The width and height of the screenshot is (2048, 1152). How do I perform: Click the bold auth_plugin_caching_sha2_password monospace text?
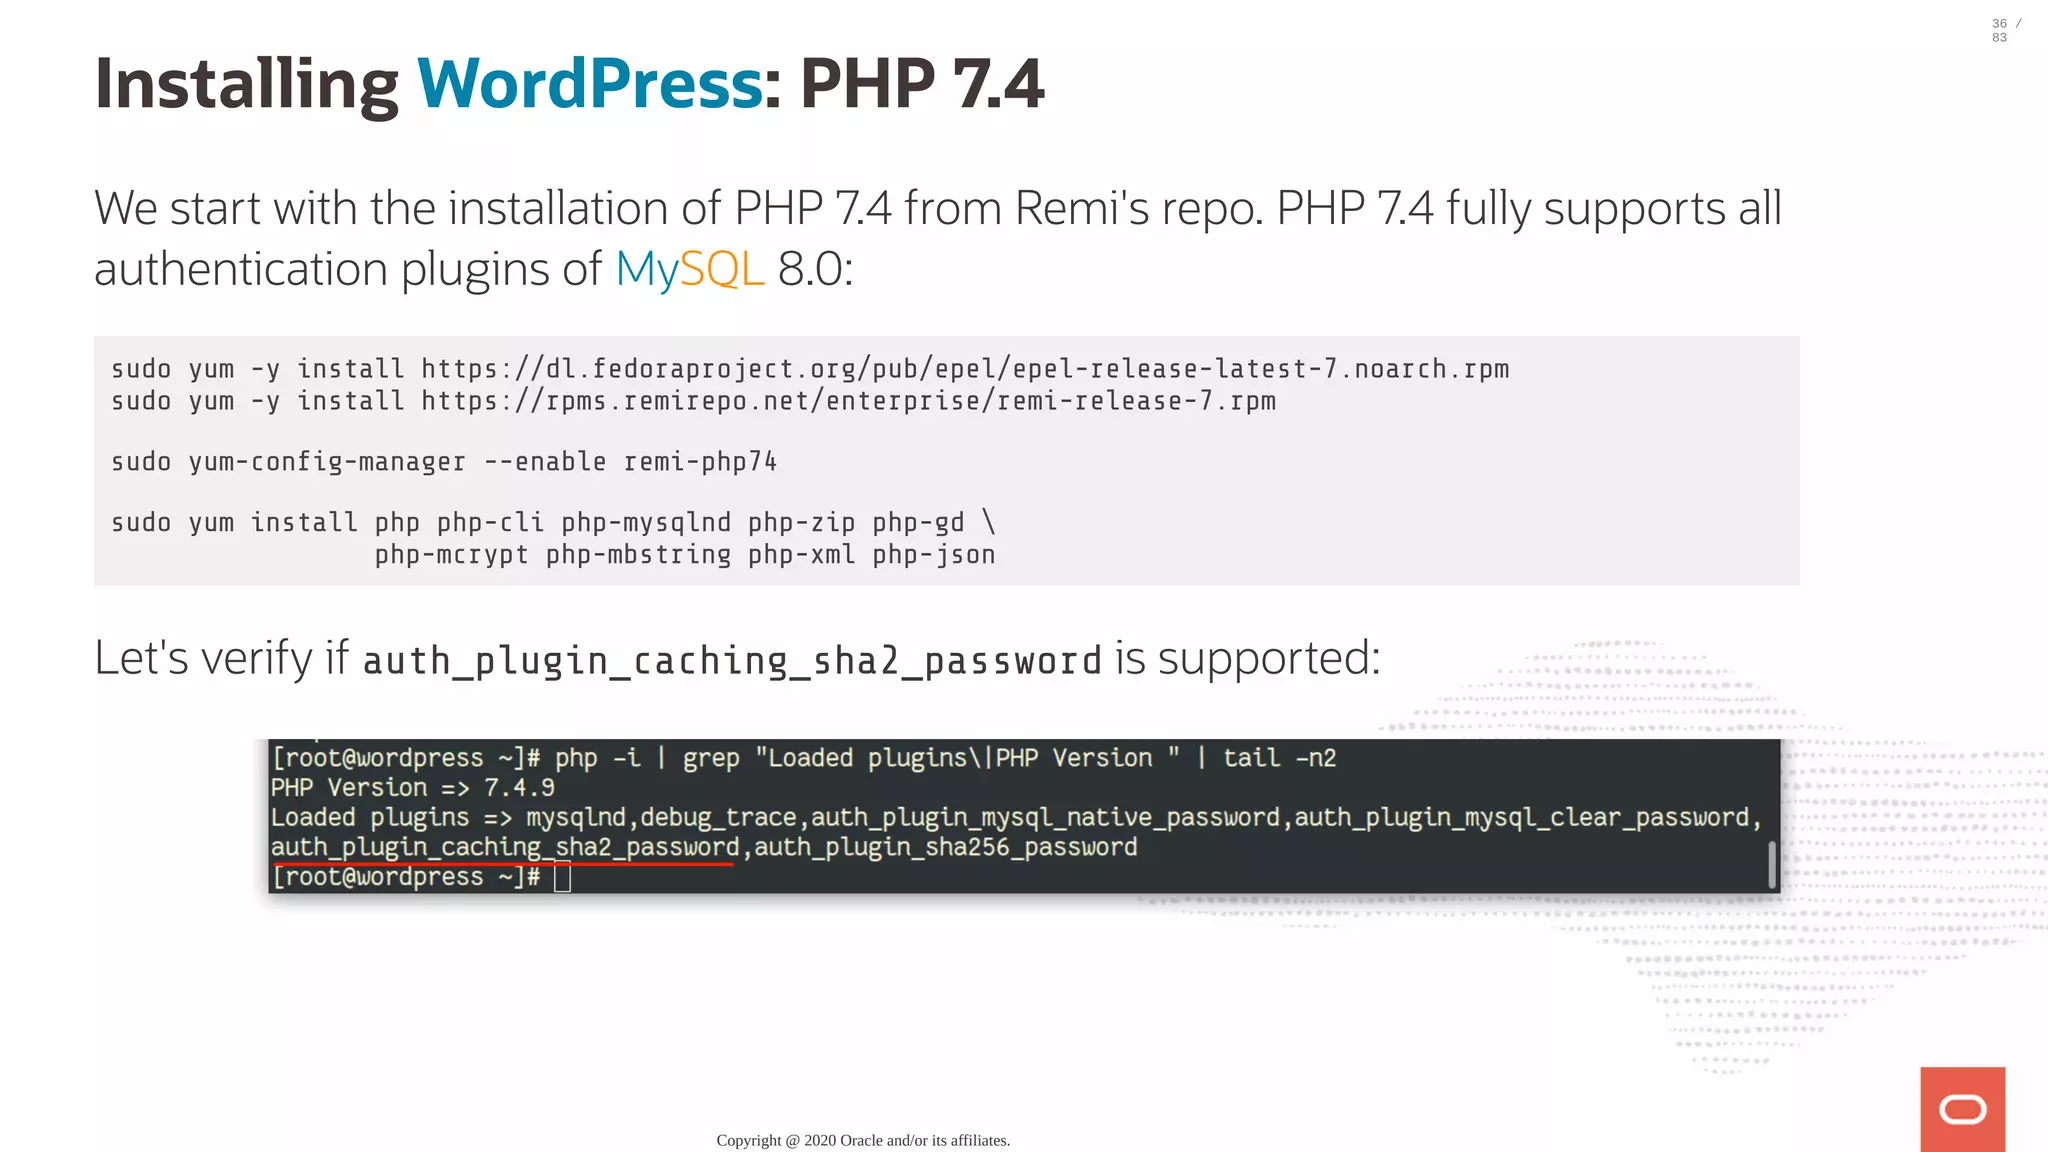click(731, 661)
